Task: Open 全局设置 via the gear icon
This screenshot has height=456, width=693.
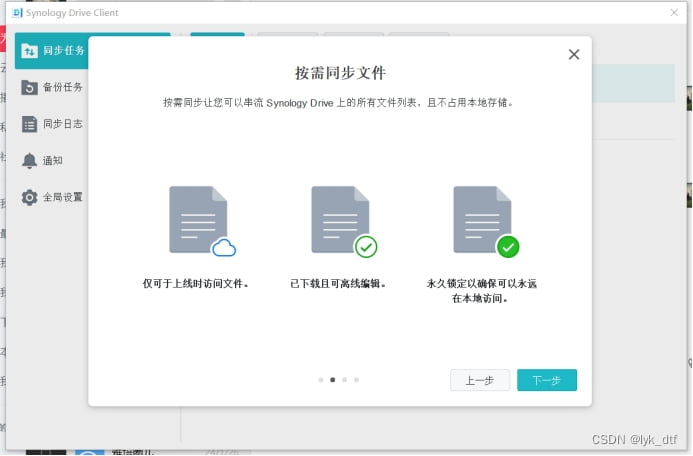Action: click(x=29, y=197)
